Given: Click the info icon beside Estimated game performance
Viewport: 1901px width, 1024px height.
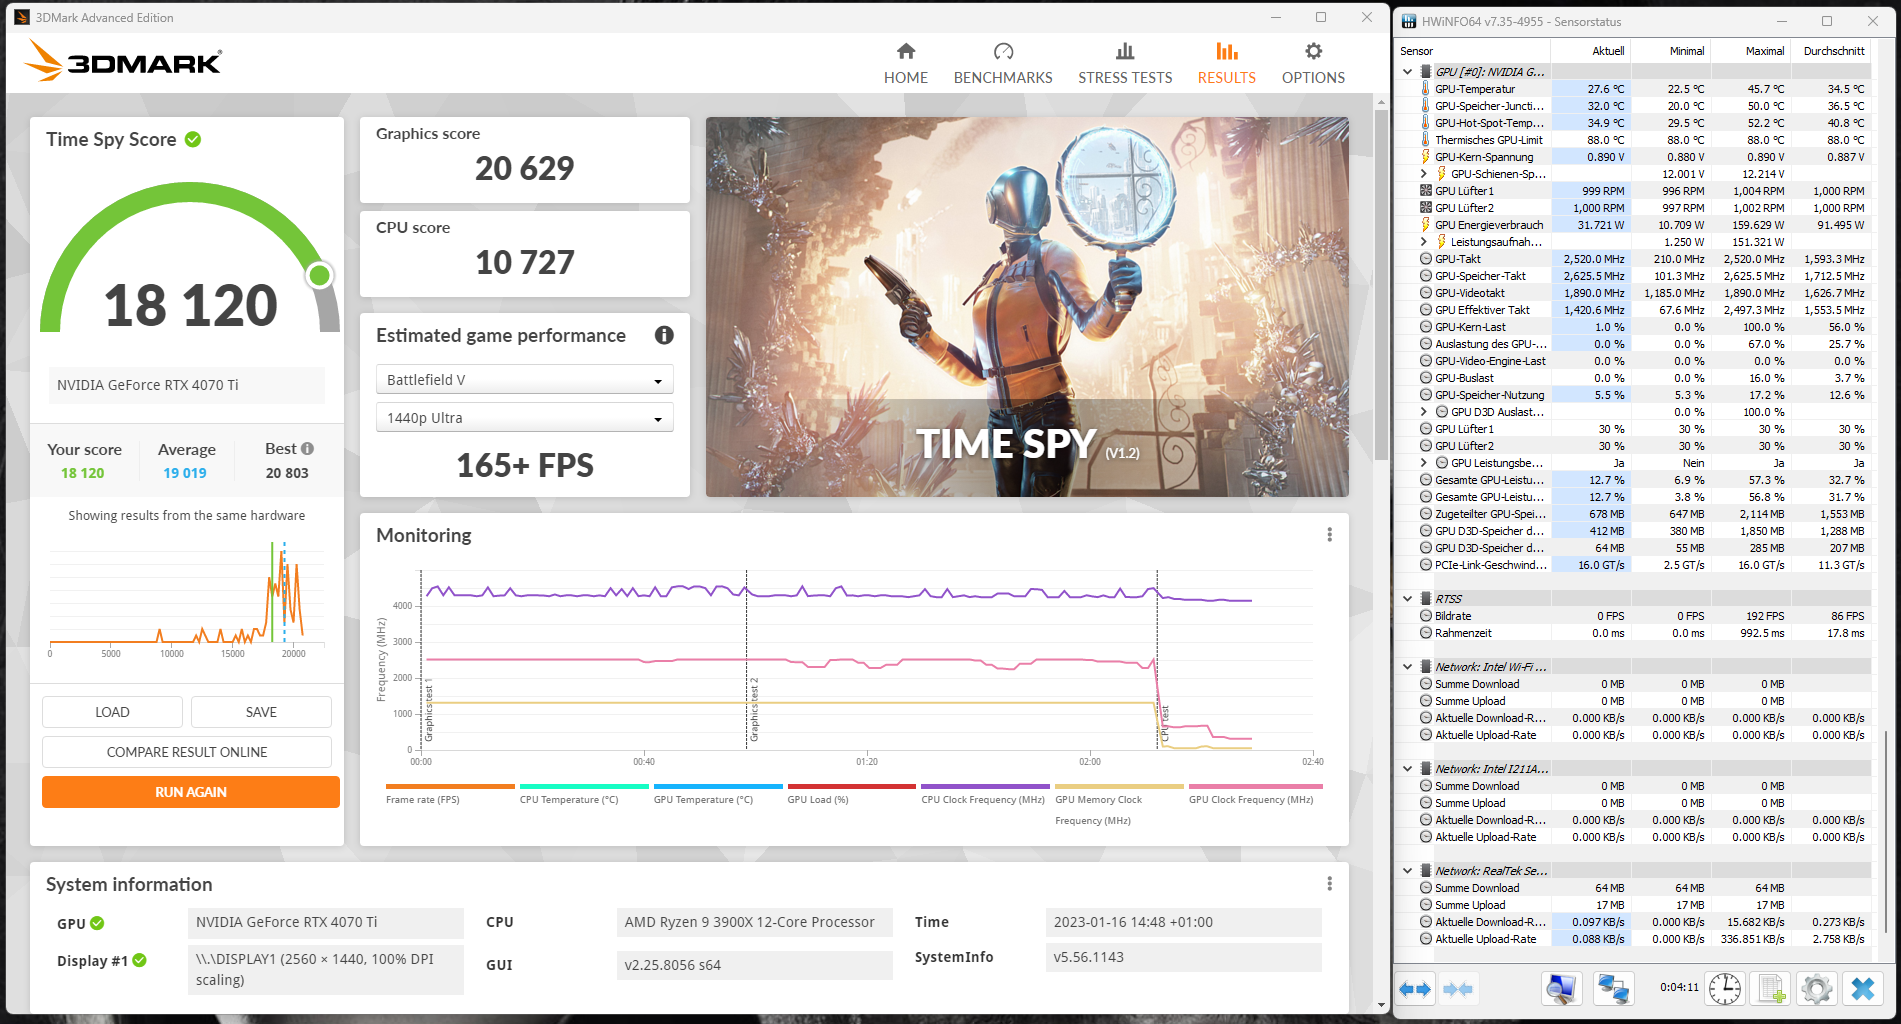Looking at the screenshot, I should [664, 335].
